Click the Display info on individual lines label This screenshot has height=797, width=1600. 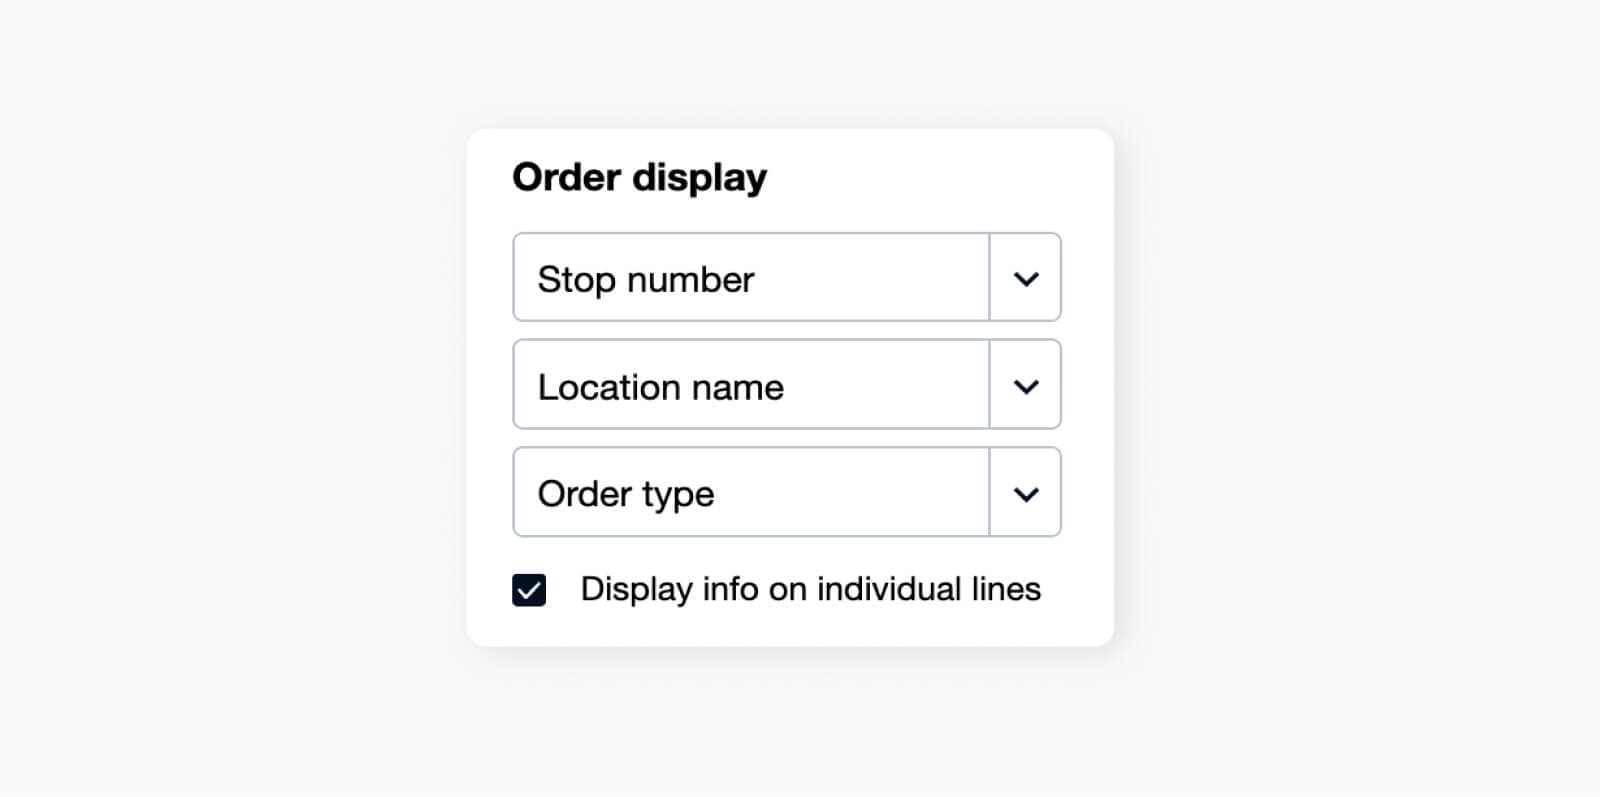click(810, 590)
